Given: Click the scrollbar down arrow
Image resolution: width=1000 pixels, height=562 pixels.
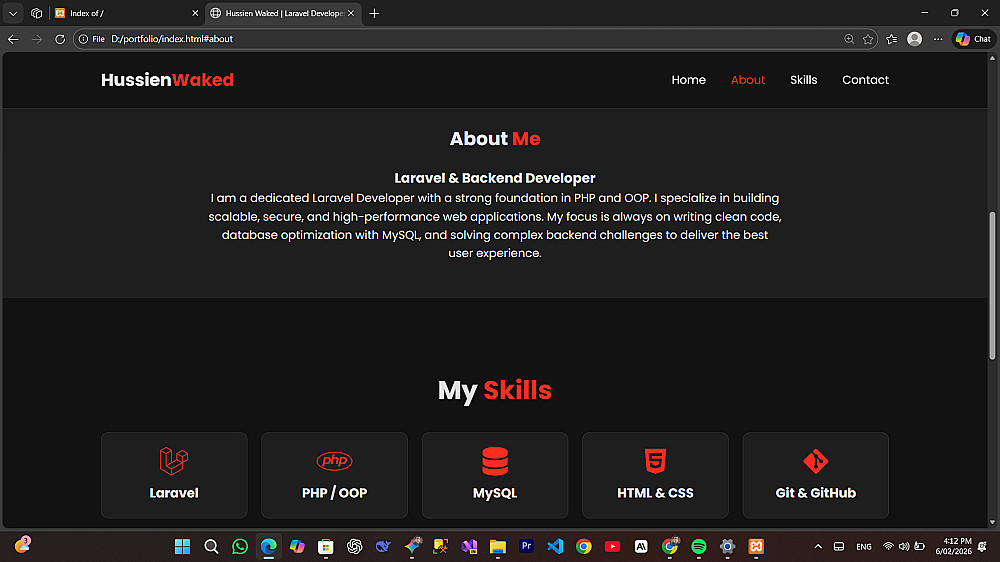Looking at the screenshot, I should (x=992, y=522).
